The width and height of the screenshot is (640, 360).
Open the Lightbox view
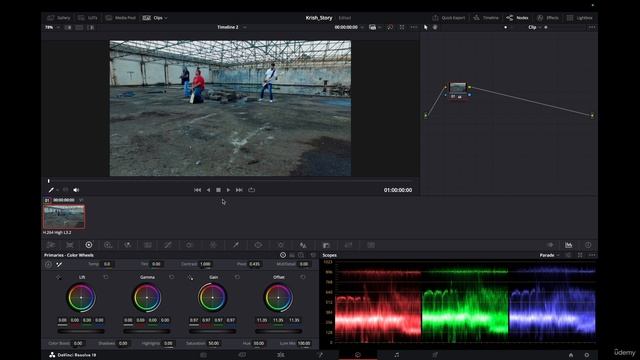pos(580,18)
